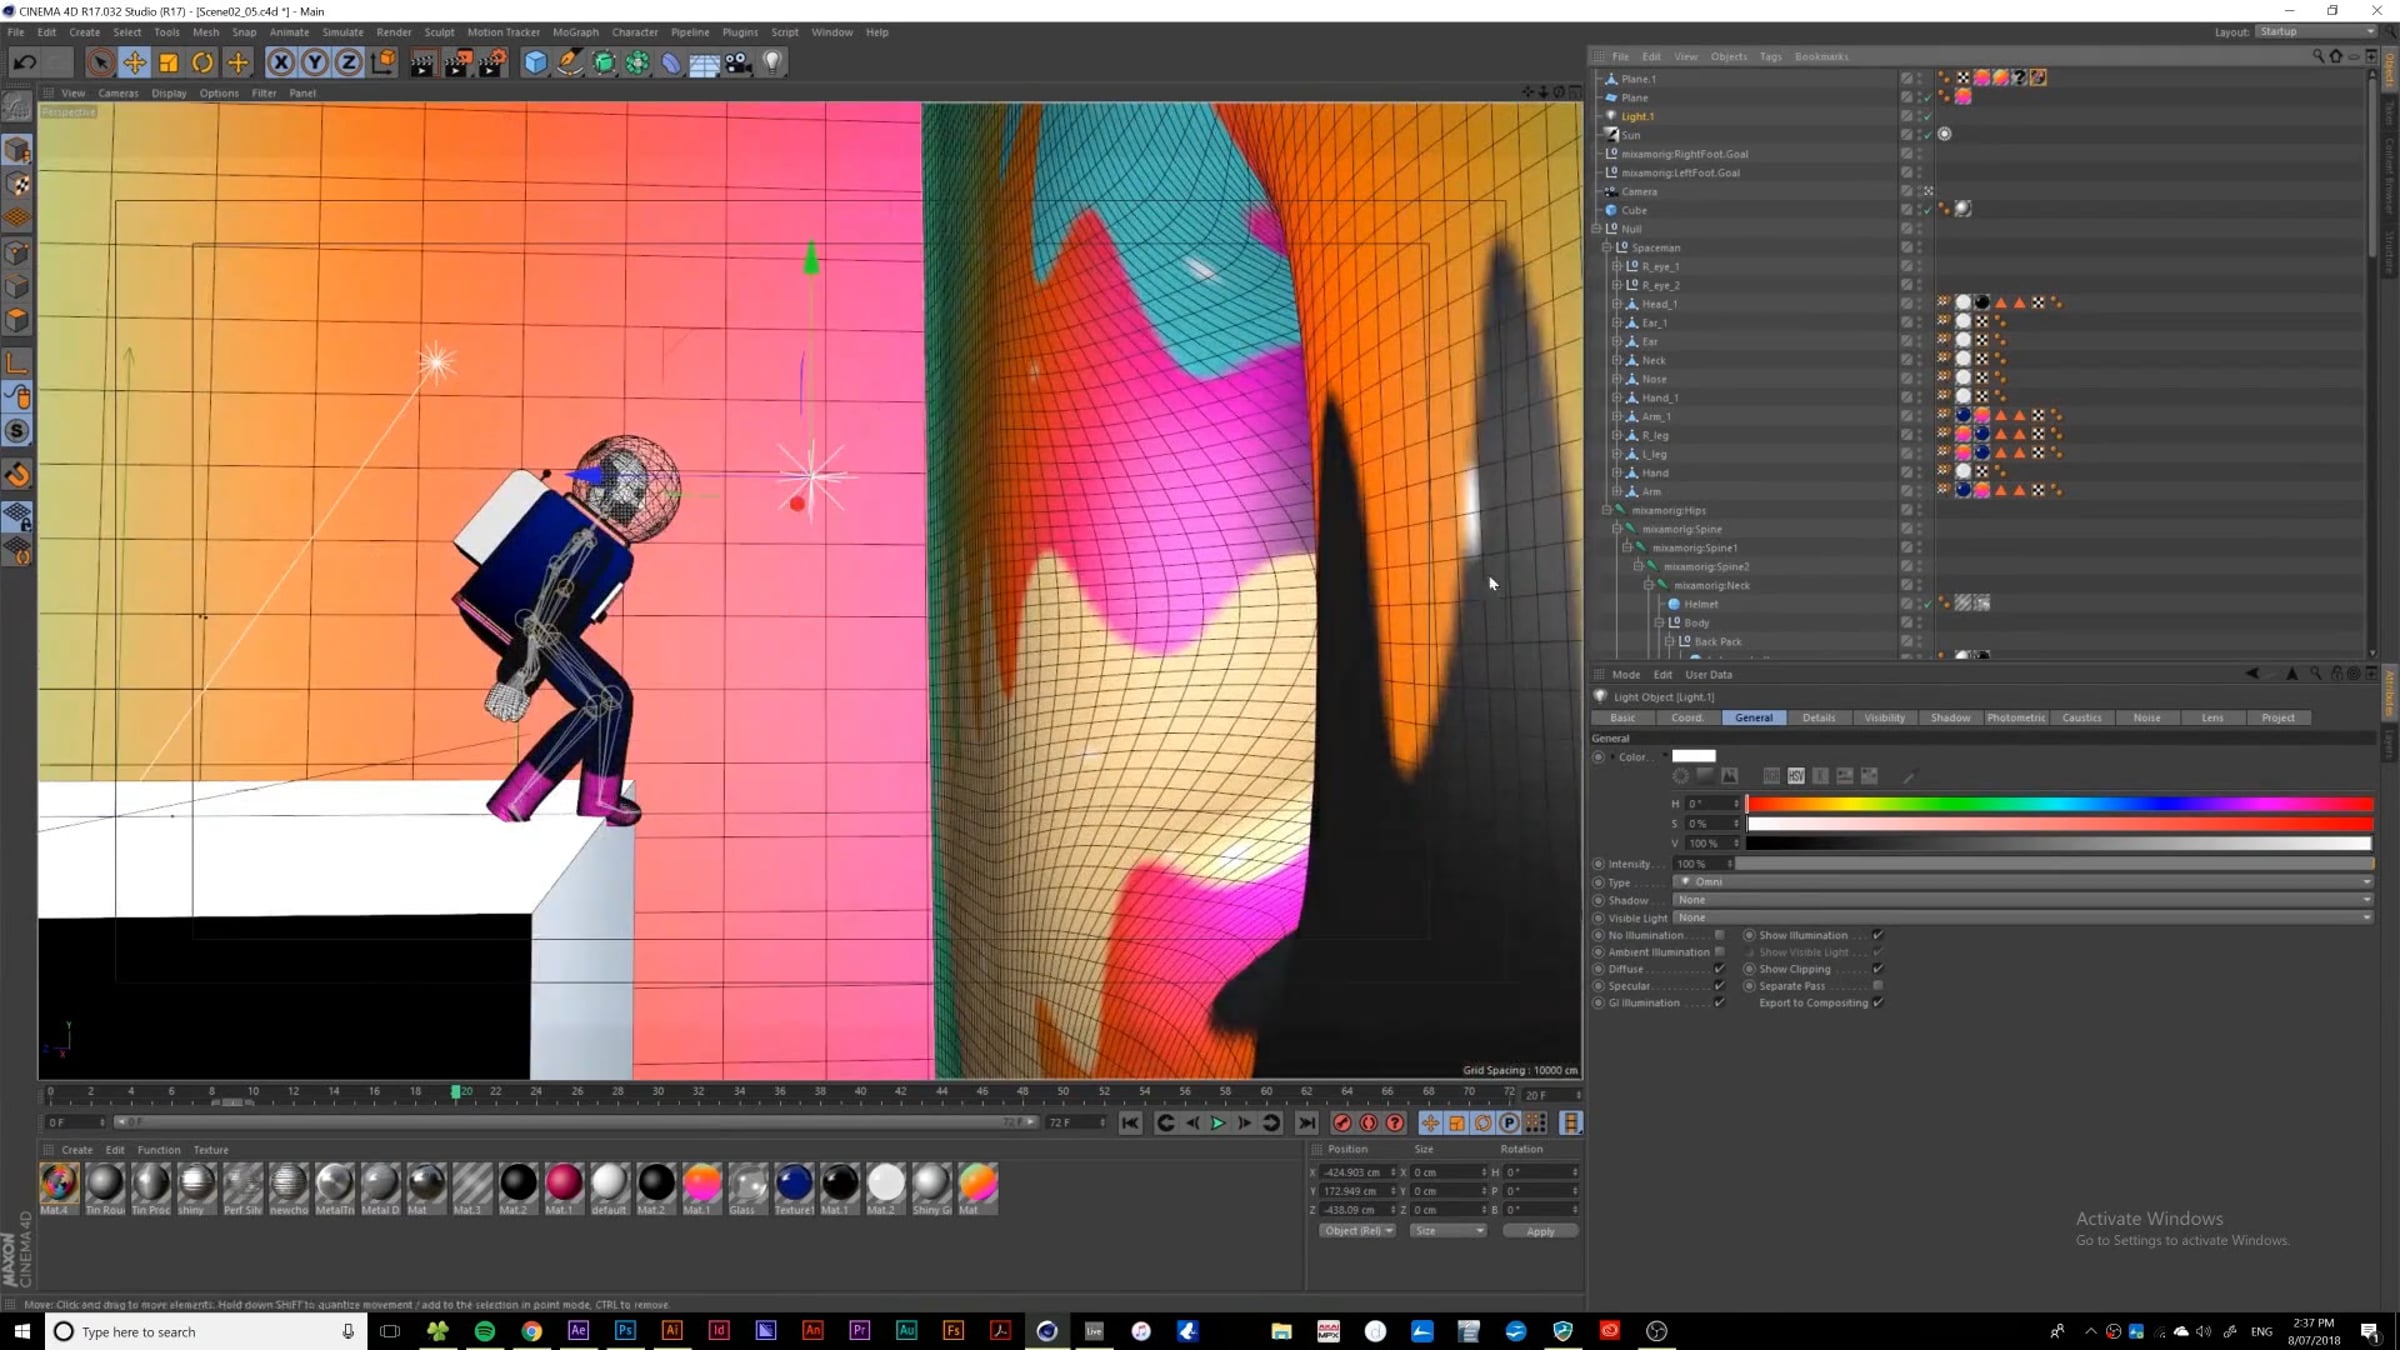
Task: Add a Cube primitive object
Action: coord(536,63)
